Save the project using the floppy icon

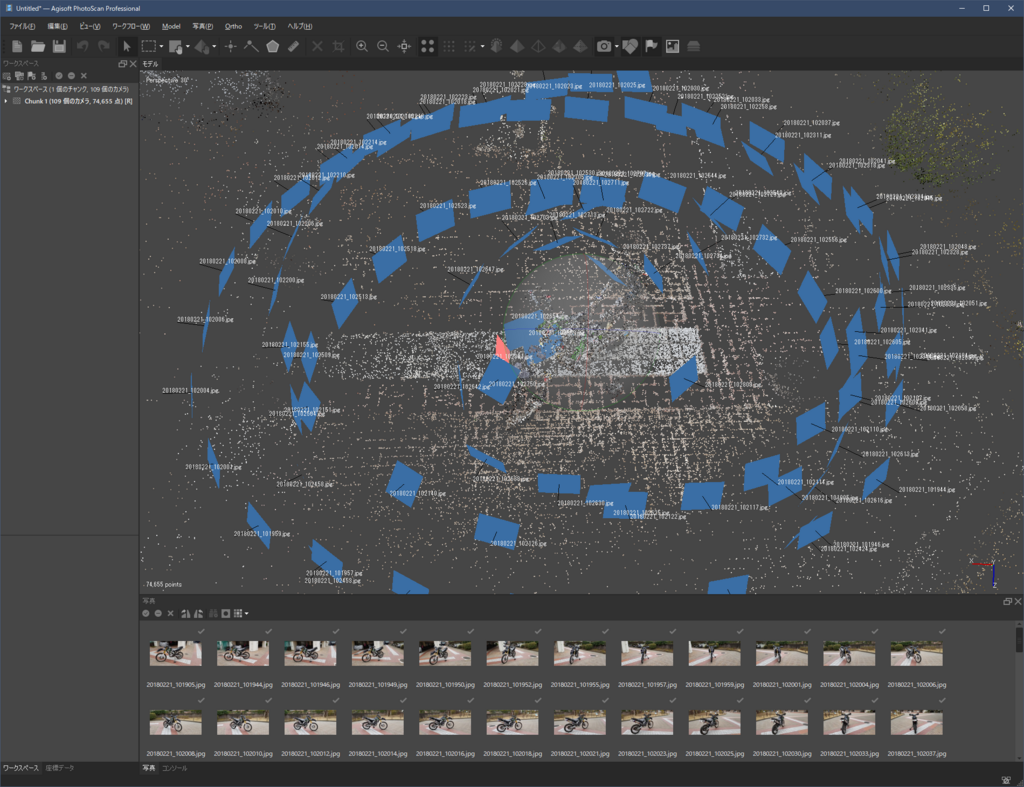coord(59,46)
